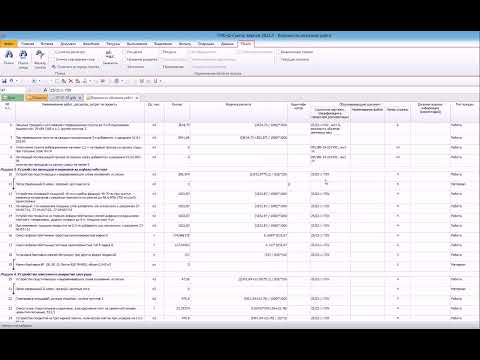
Task: Switch to the Главная ribbon tab
Action: click(x=28, y=44)
